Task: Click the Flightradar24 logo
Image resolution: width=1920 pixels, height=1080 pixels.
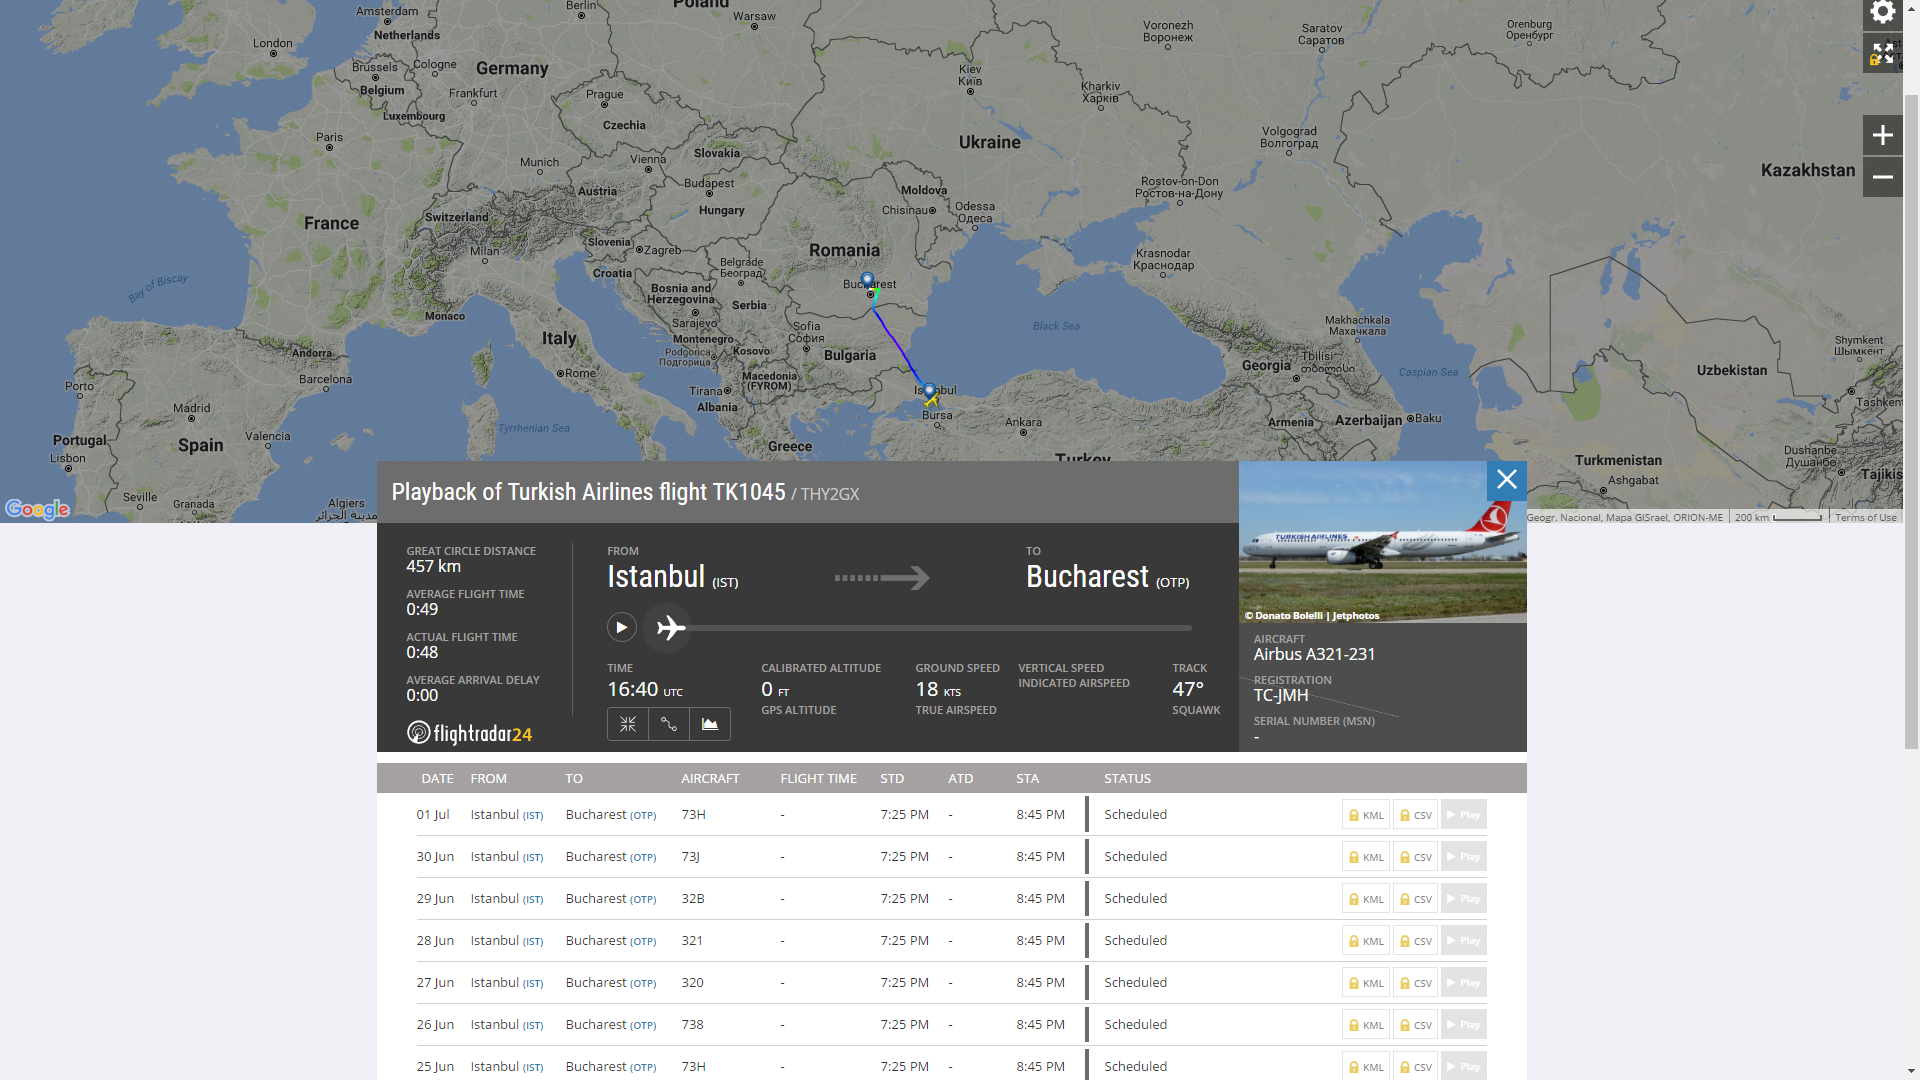Action: pos(469,734)
